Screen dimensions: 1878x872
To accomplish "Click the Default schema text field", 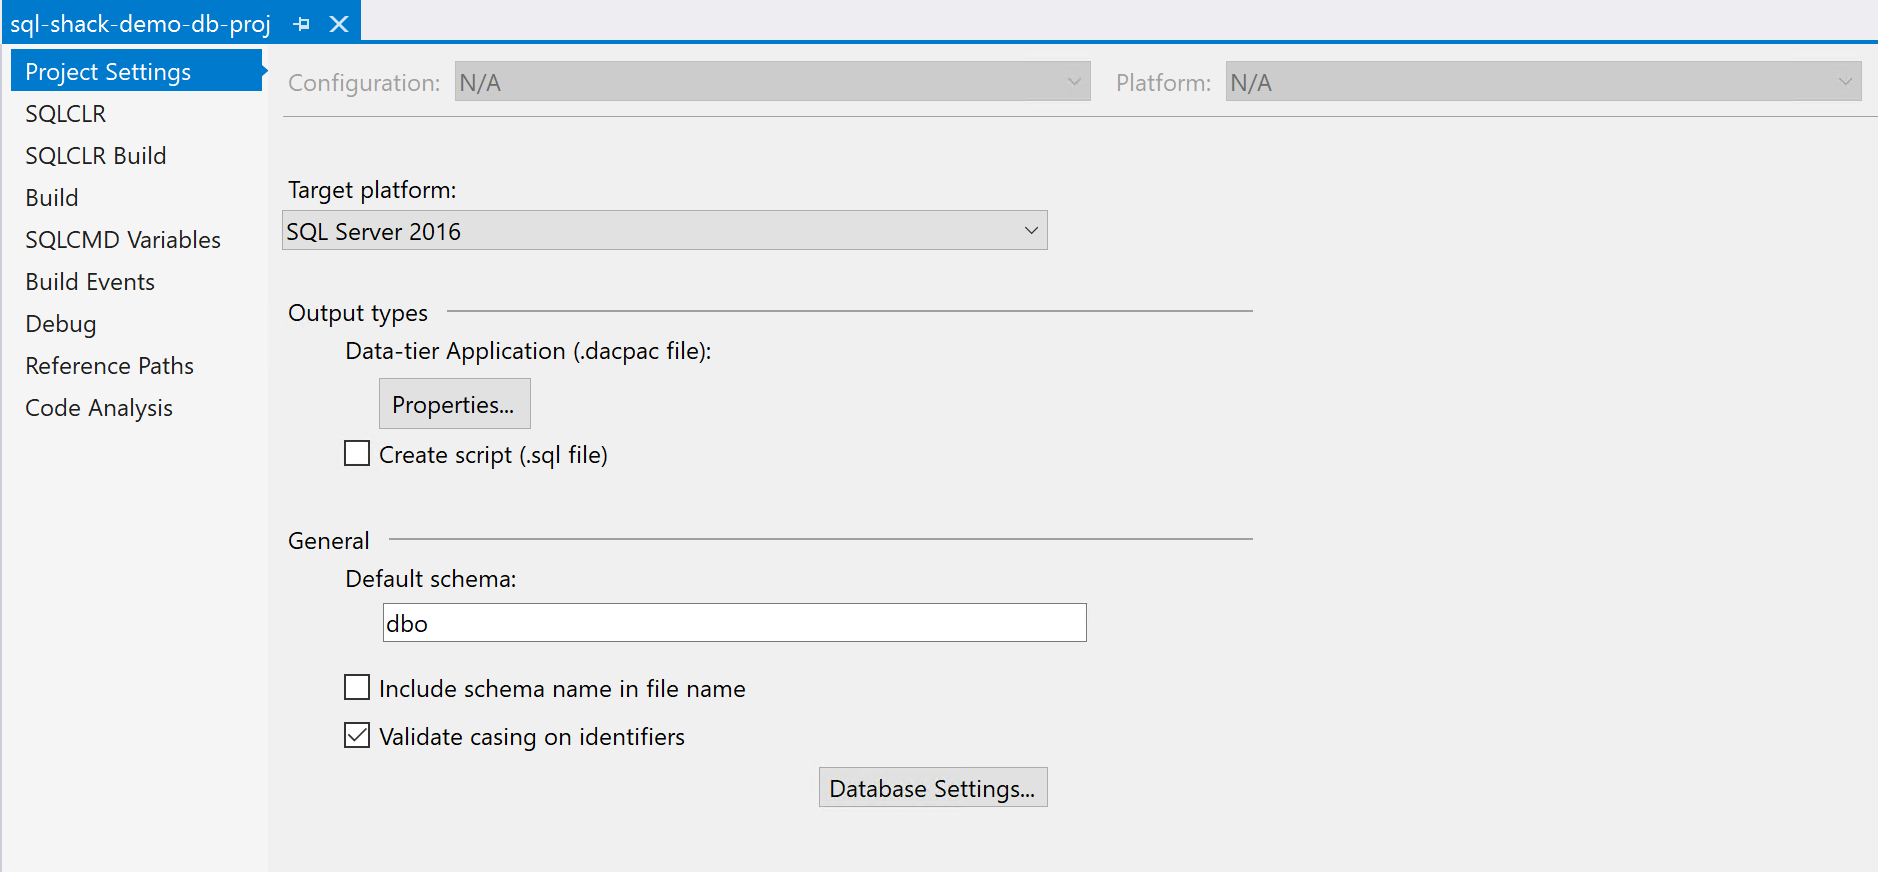I will 734,623.
